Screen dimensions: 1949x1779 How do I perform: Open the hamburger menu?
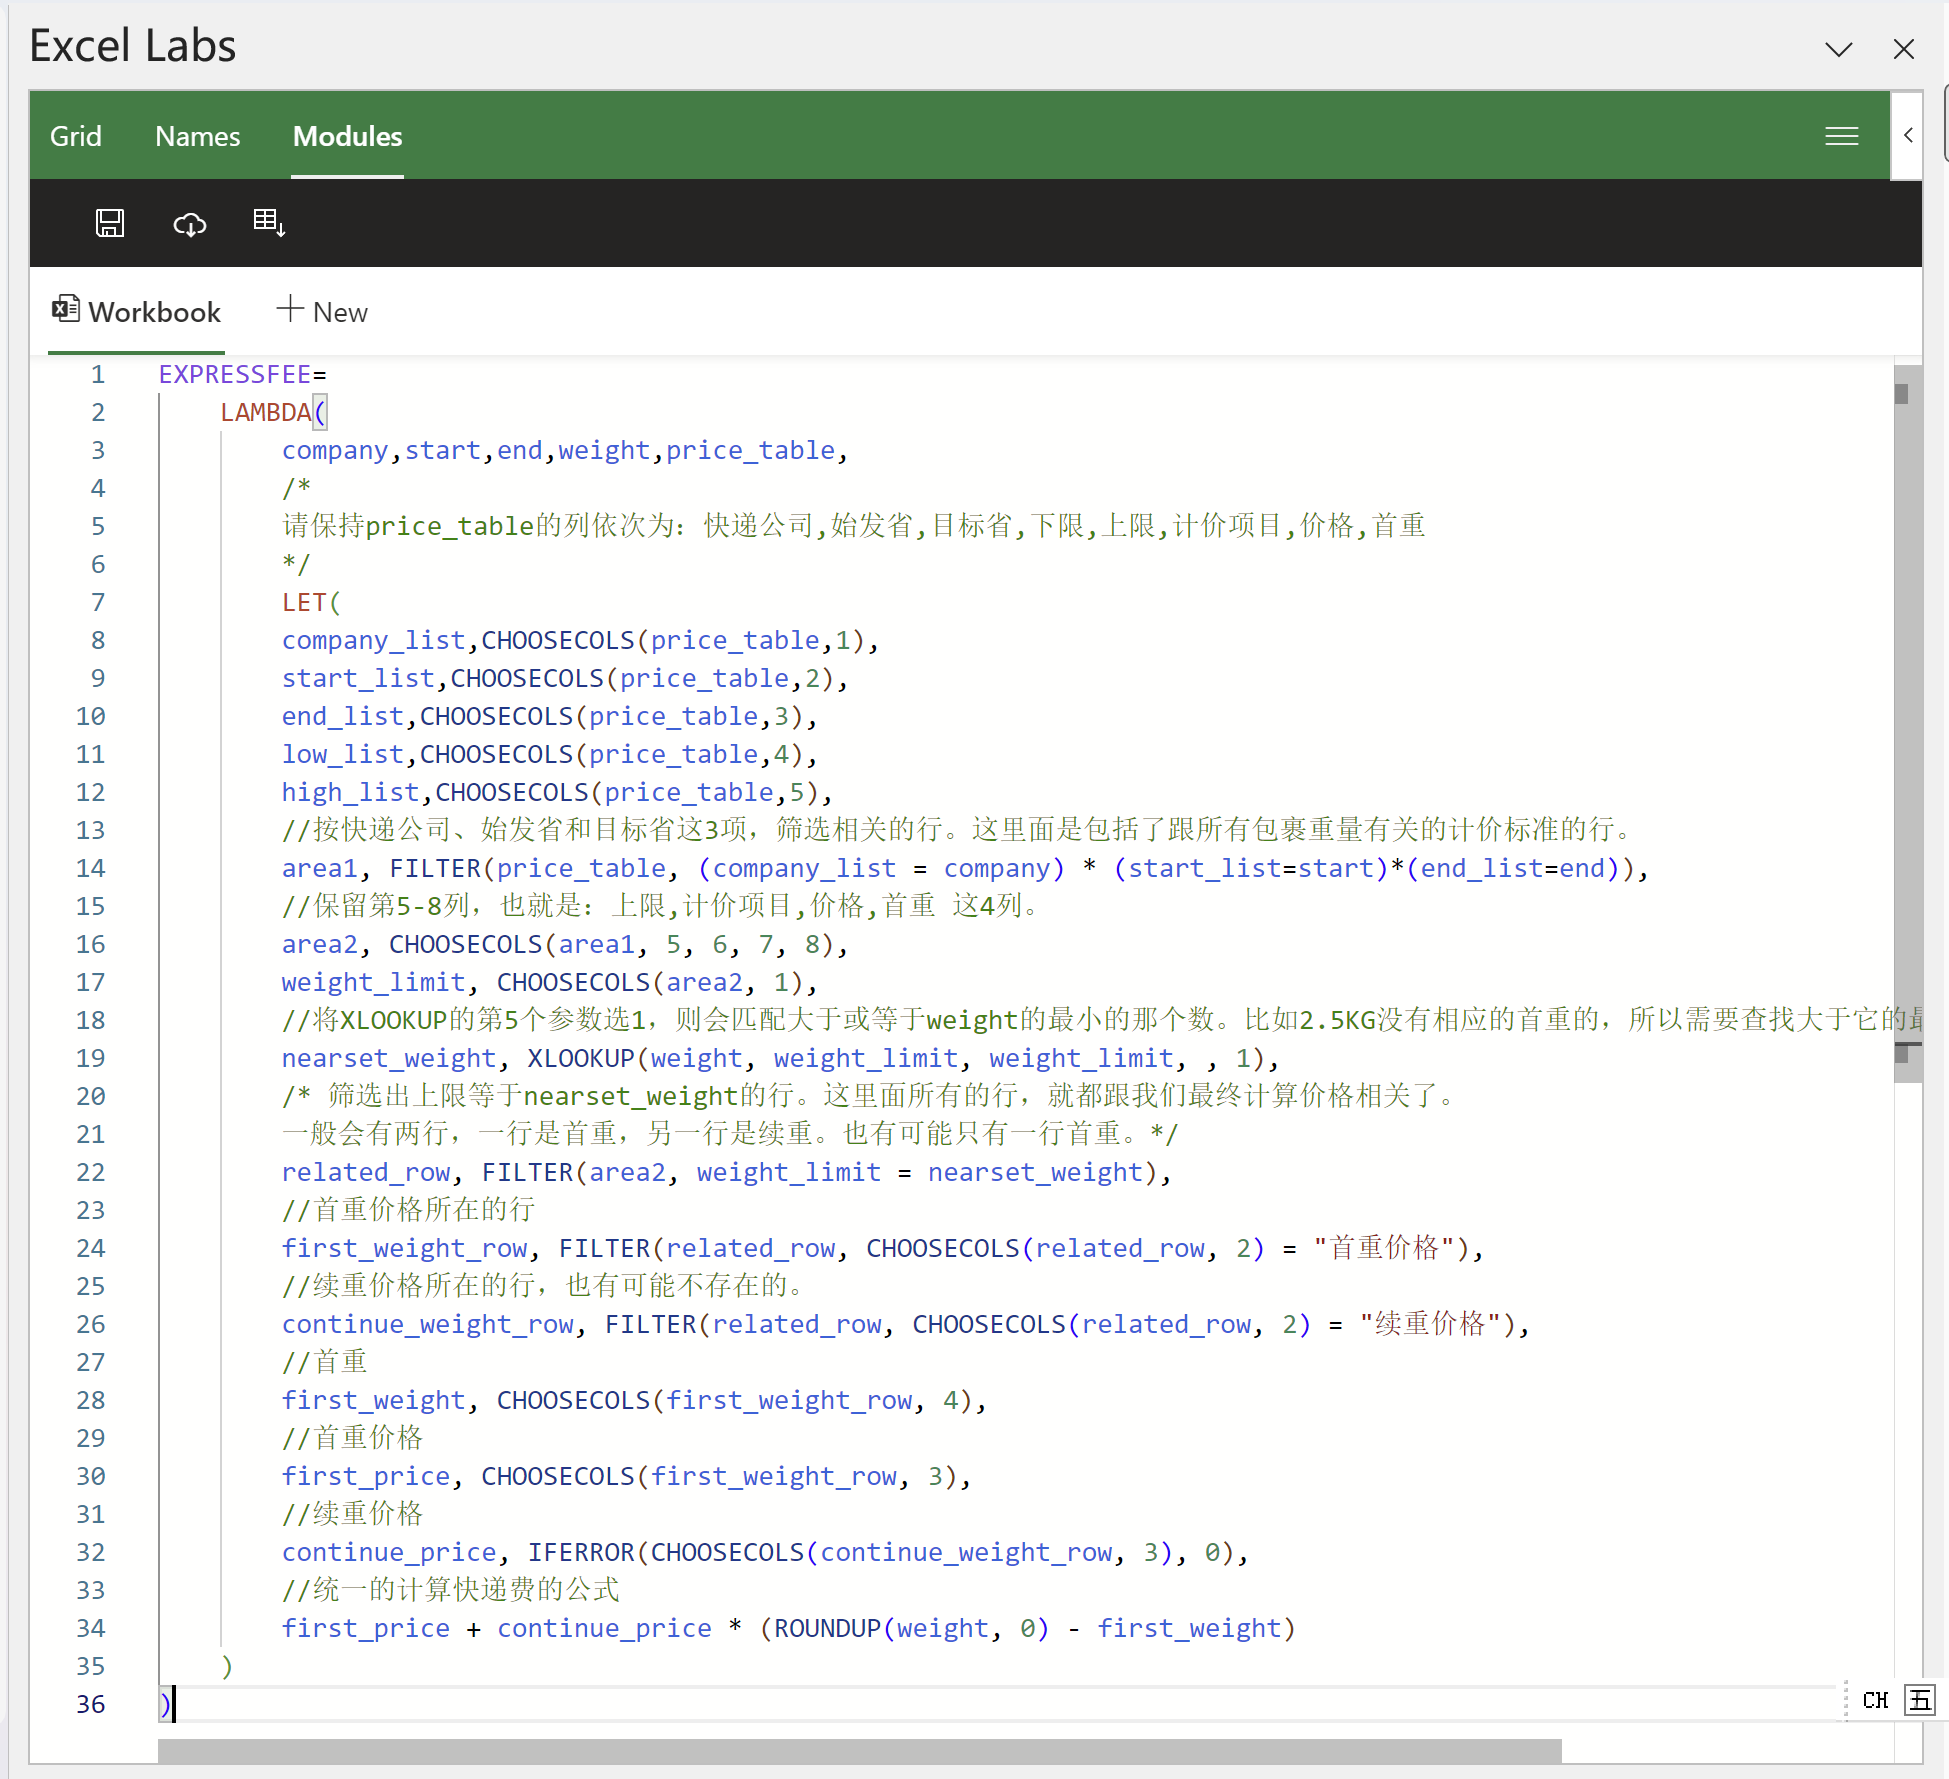point(1841,136)
